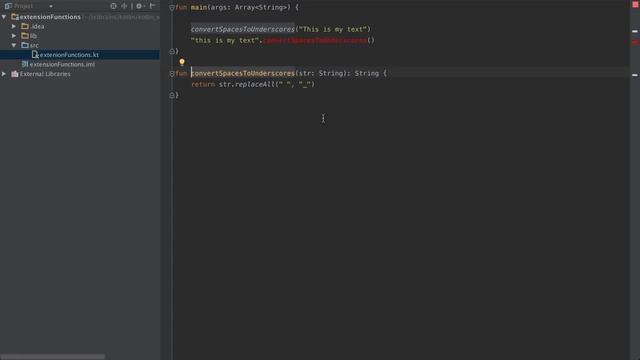This screenshot has height=360, width=640.
Task: Click the first white stripe mark in gutter
Action: coord(635,31)
